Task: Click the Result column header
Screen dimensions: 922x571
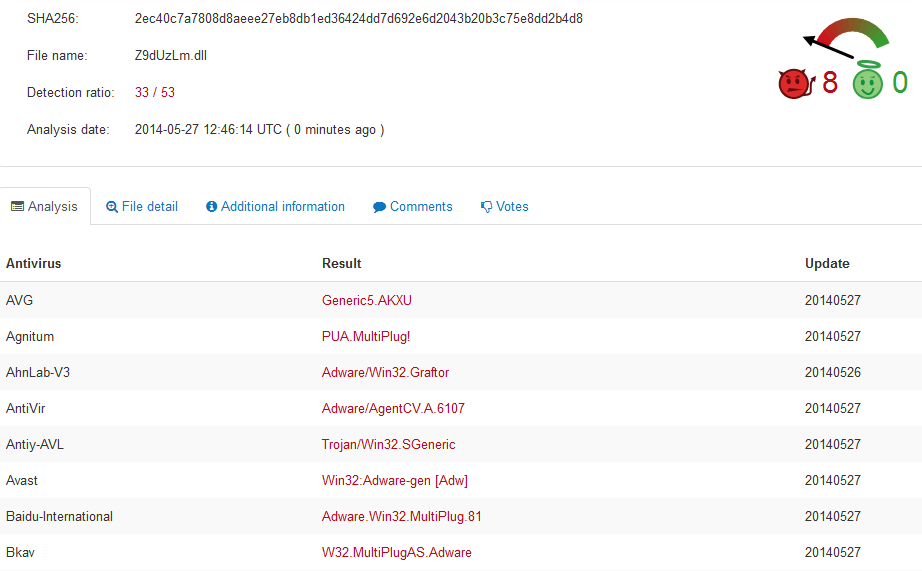Action: 342,263
